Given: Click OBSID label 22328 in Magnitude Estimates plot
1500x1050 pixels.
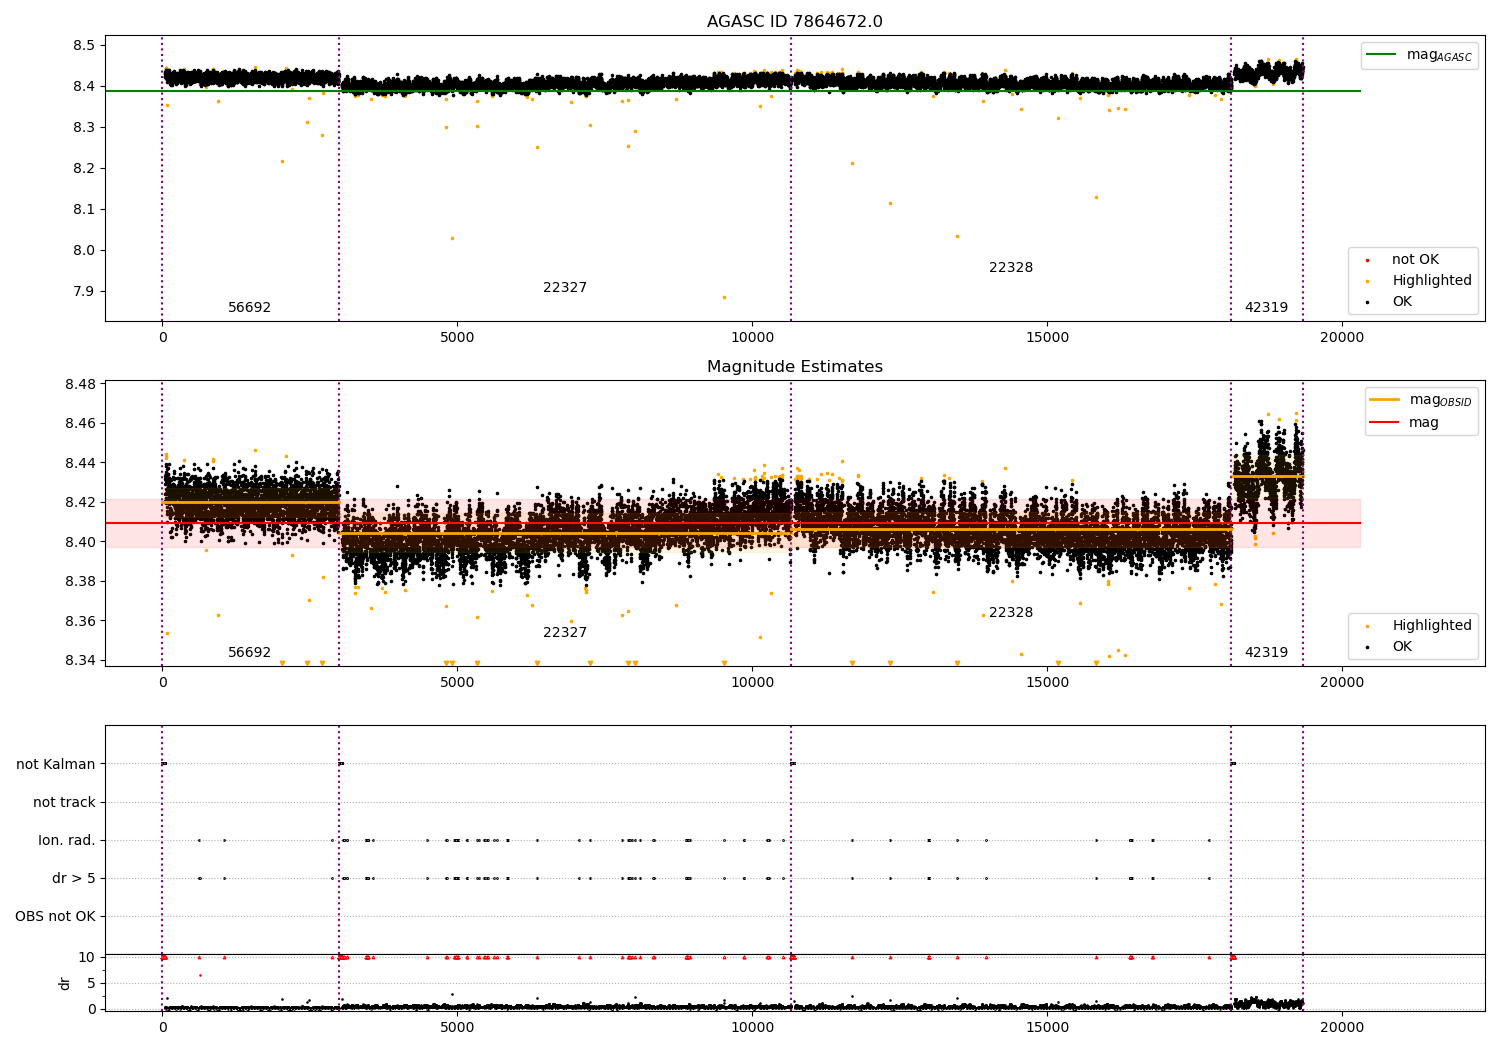Looking at the screenshot, I should [x=1011, y=613].
